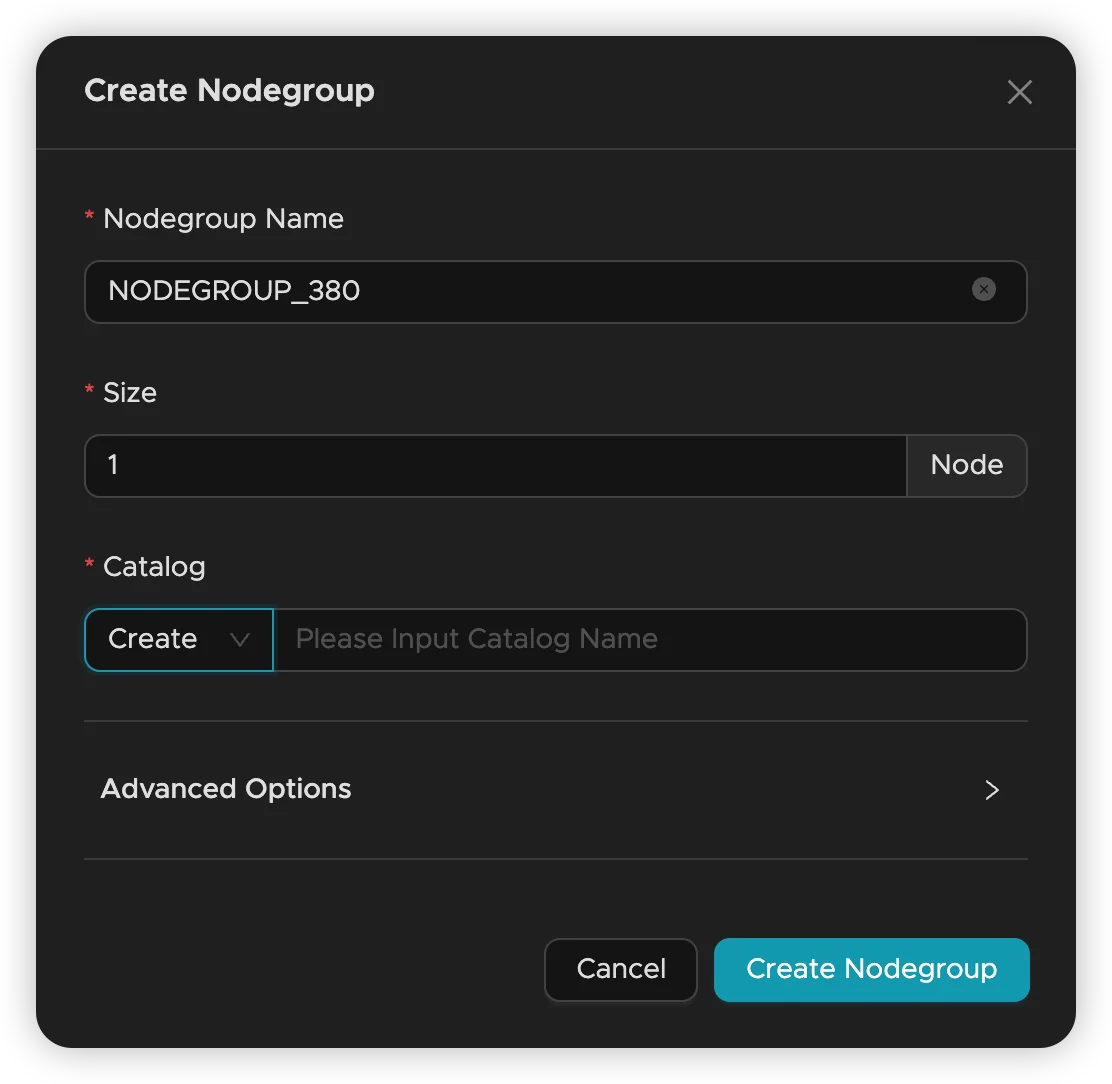Click the Catalog field label
This screenshot has height=1084, width=1112.
pyautogui.click(x=154, y=567)
